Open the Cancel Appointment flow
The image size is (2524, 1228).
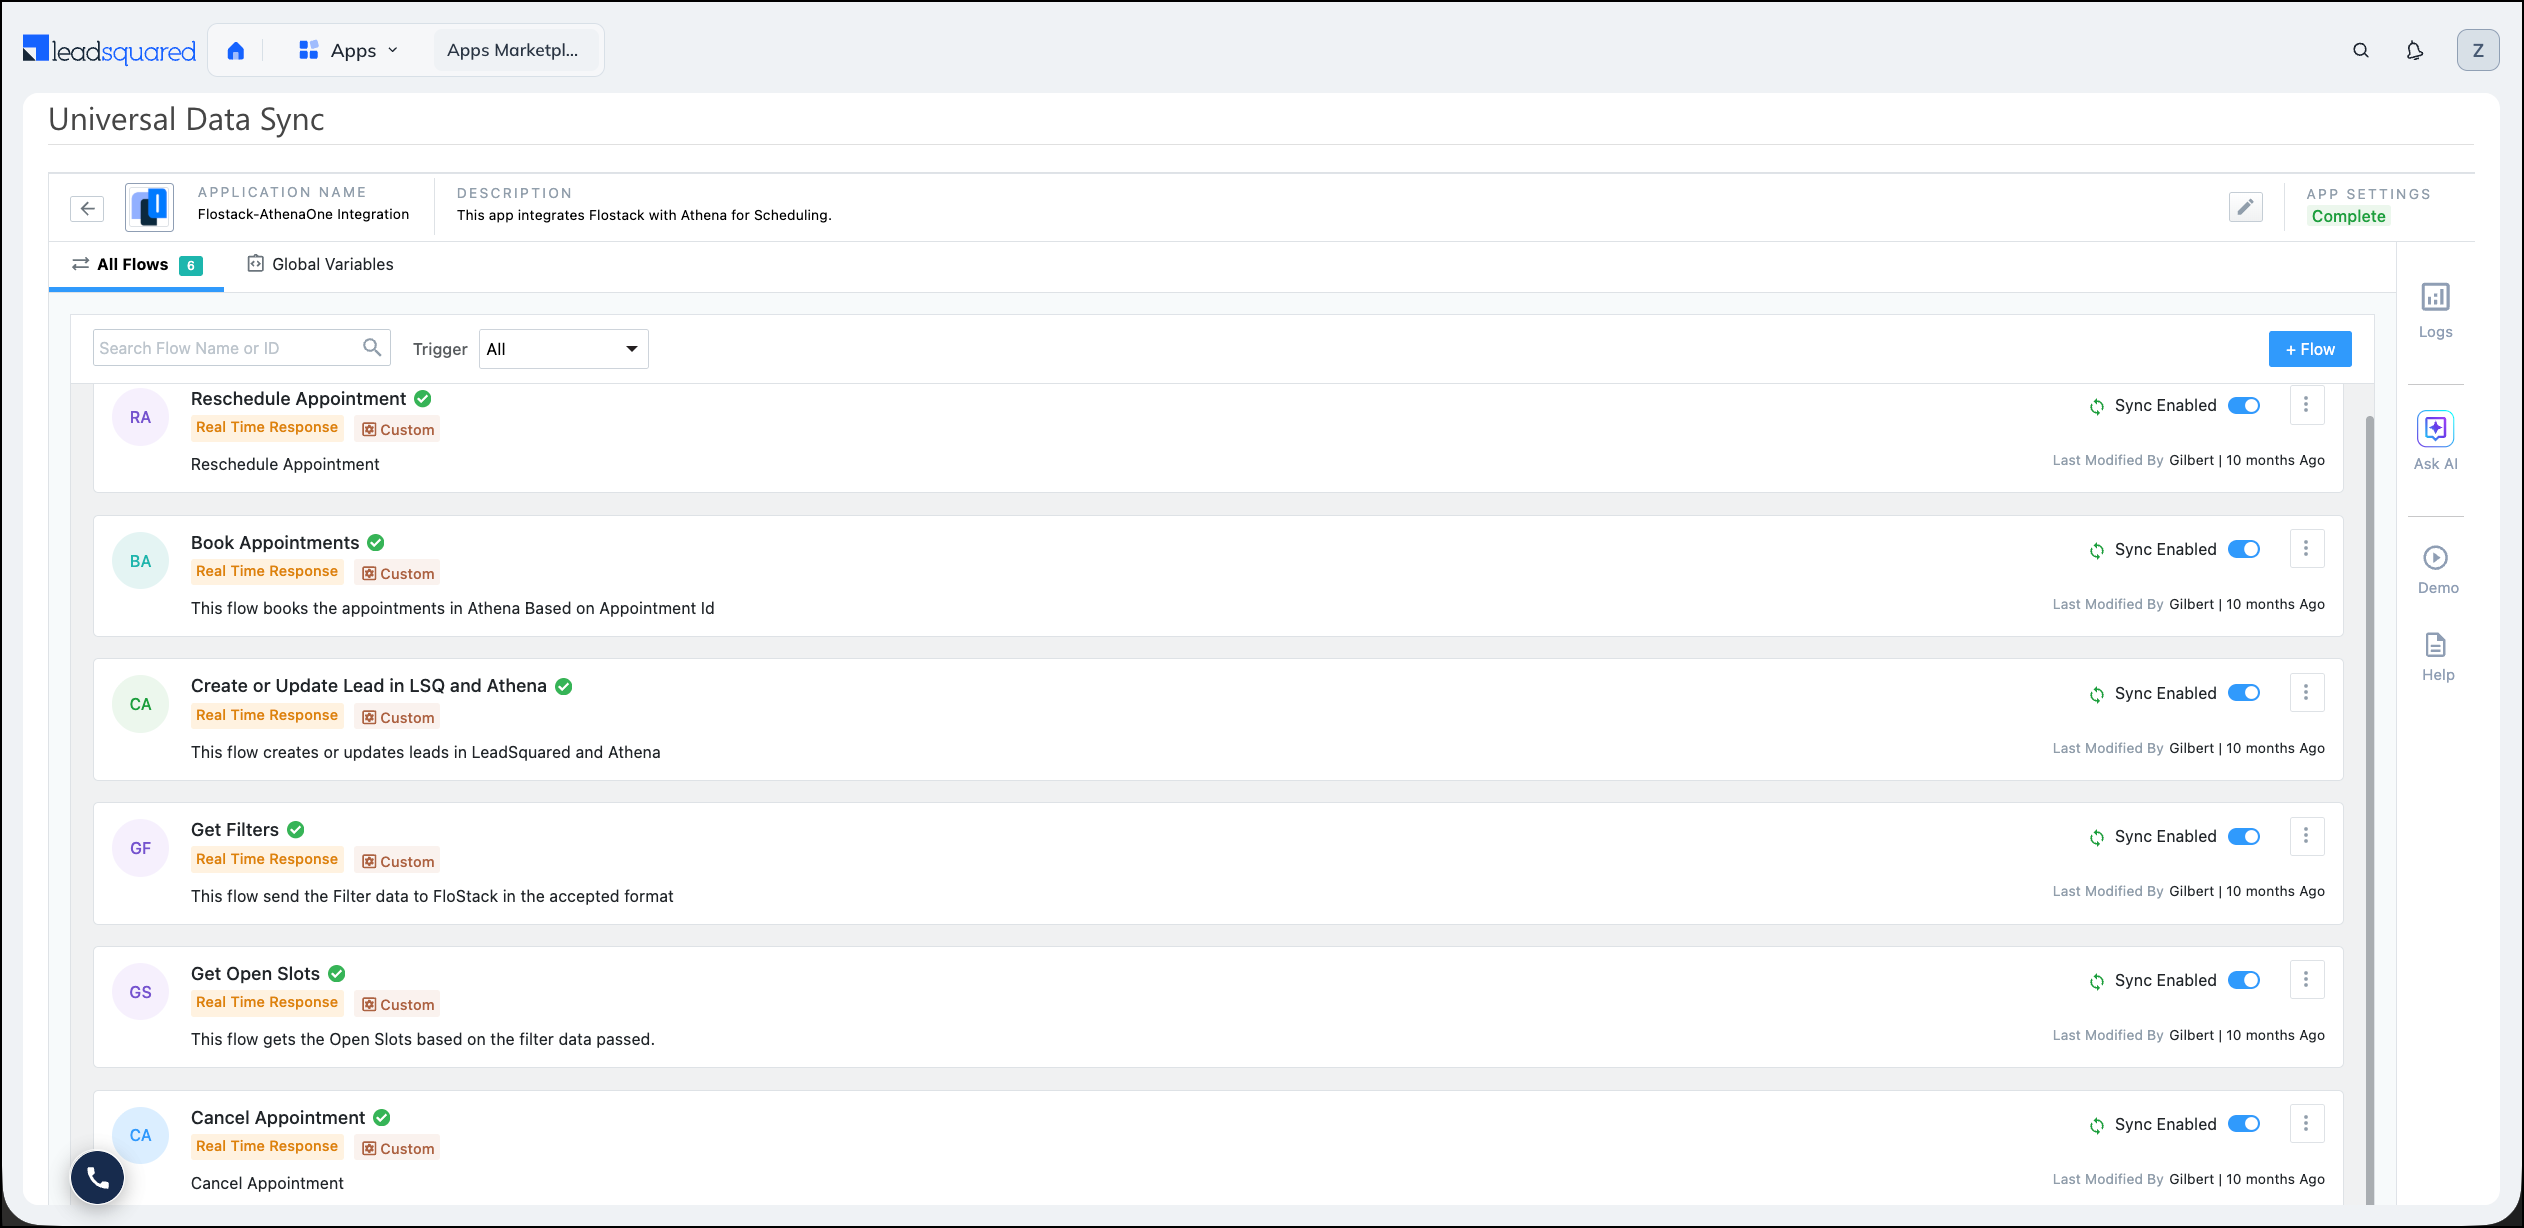click(x=278, y=1118)
